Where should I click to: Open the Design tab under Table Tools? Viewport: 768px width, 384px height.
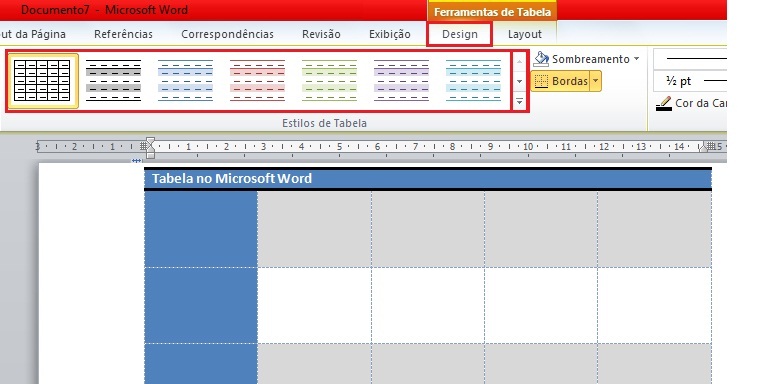tap(459, 34)
